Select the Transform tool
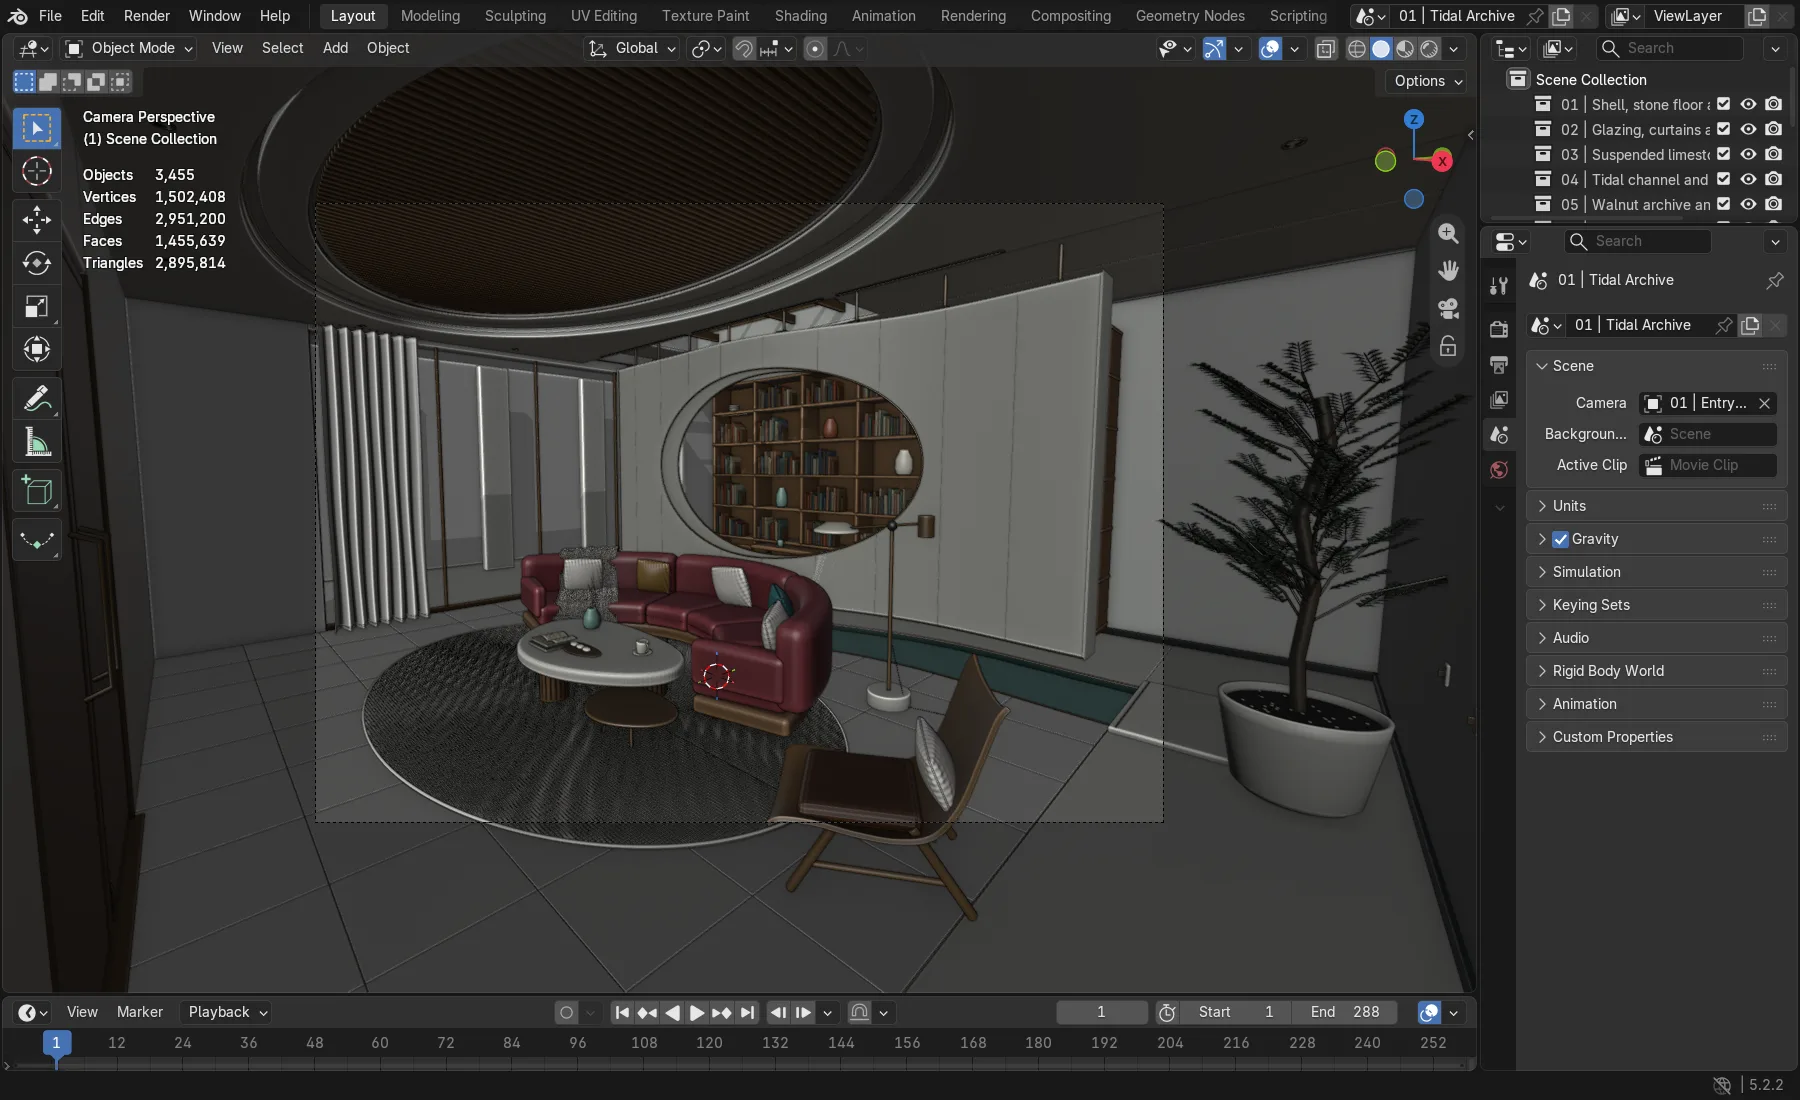The image size is (1800, 1100). coord(37,349)
